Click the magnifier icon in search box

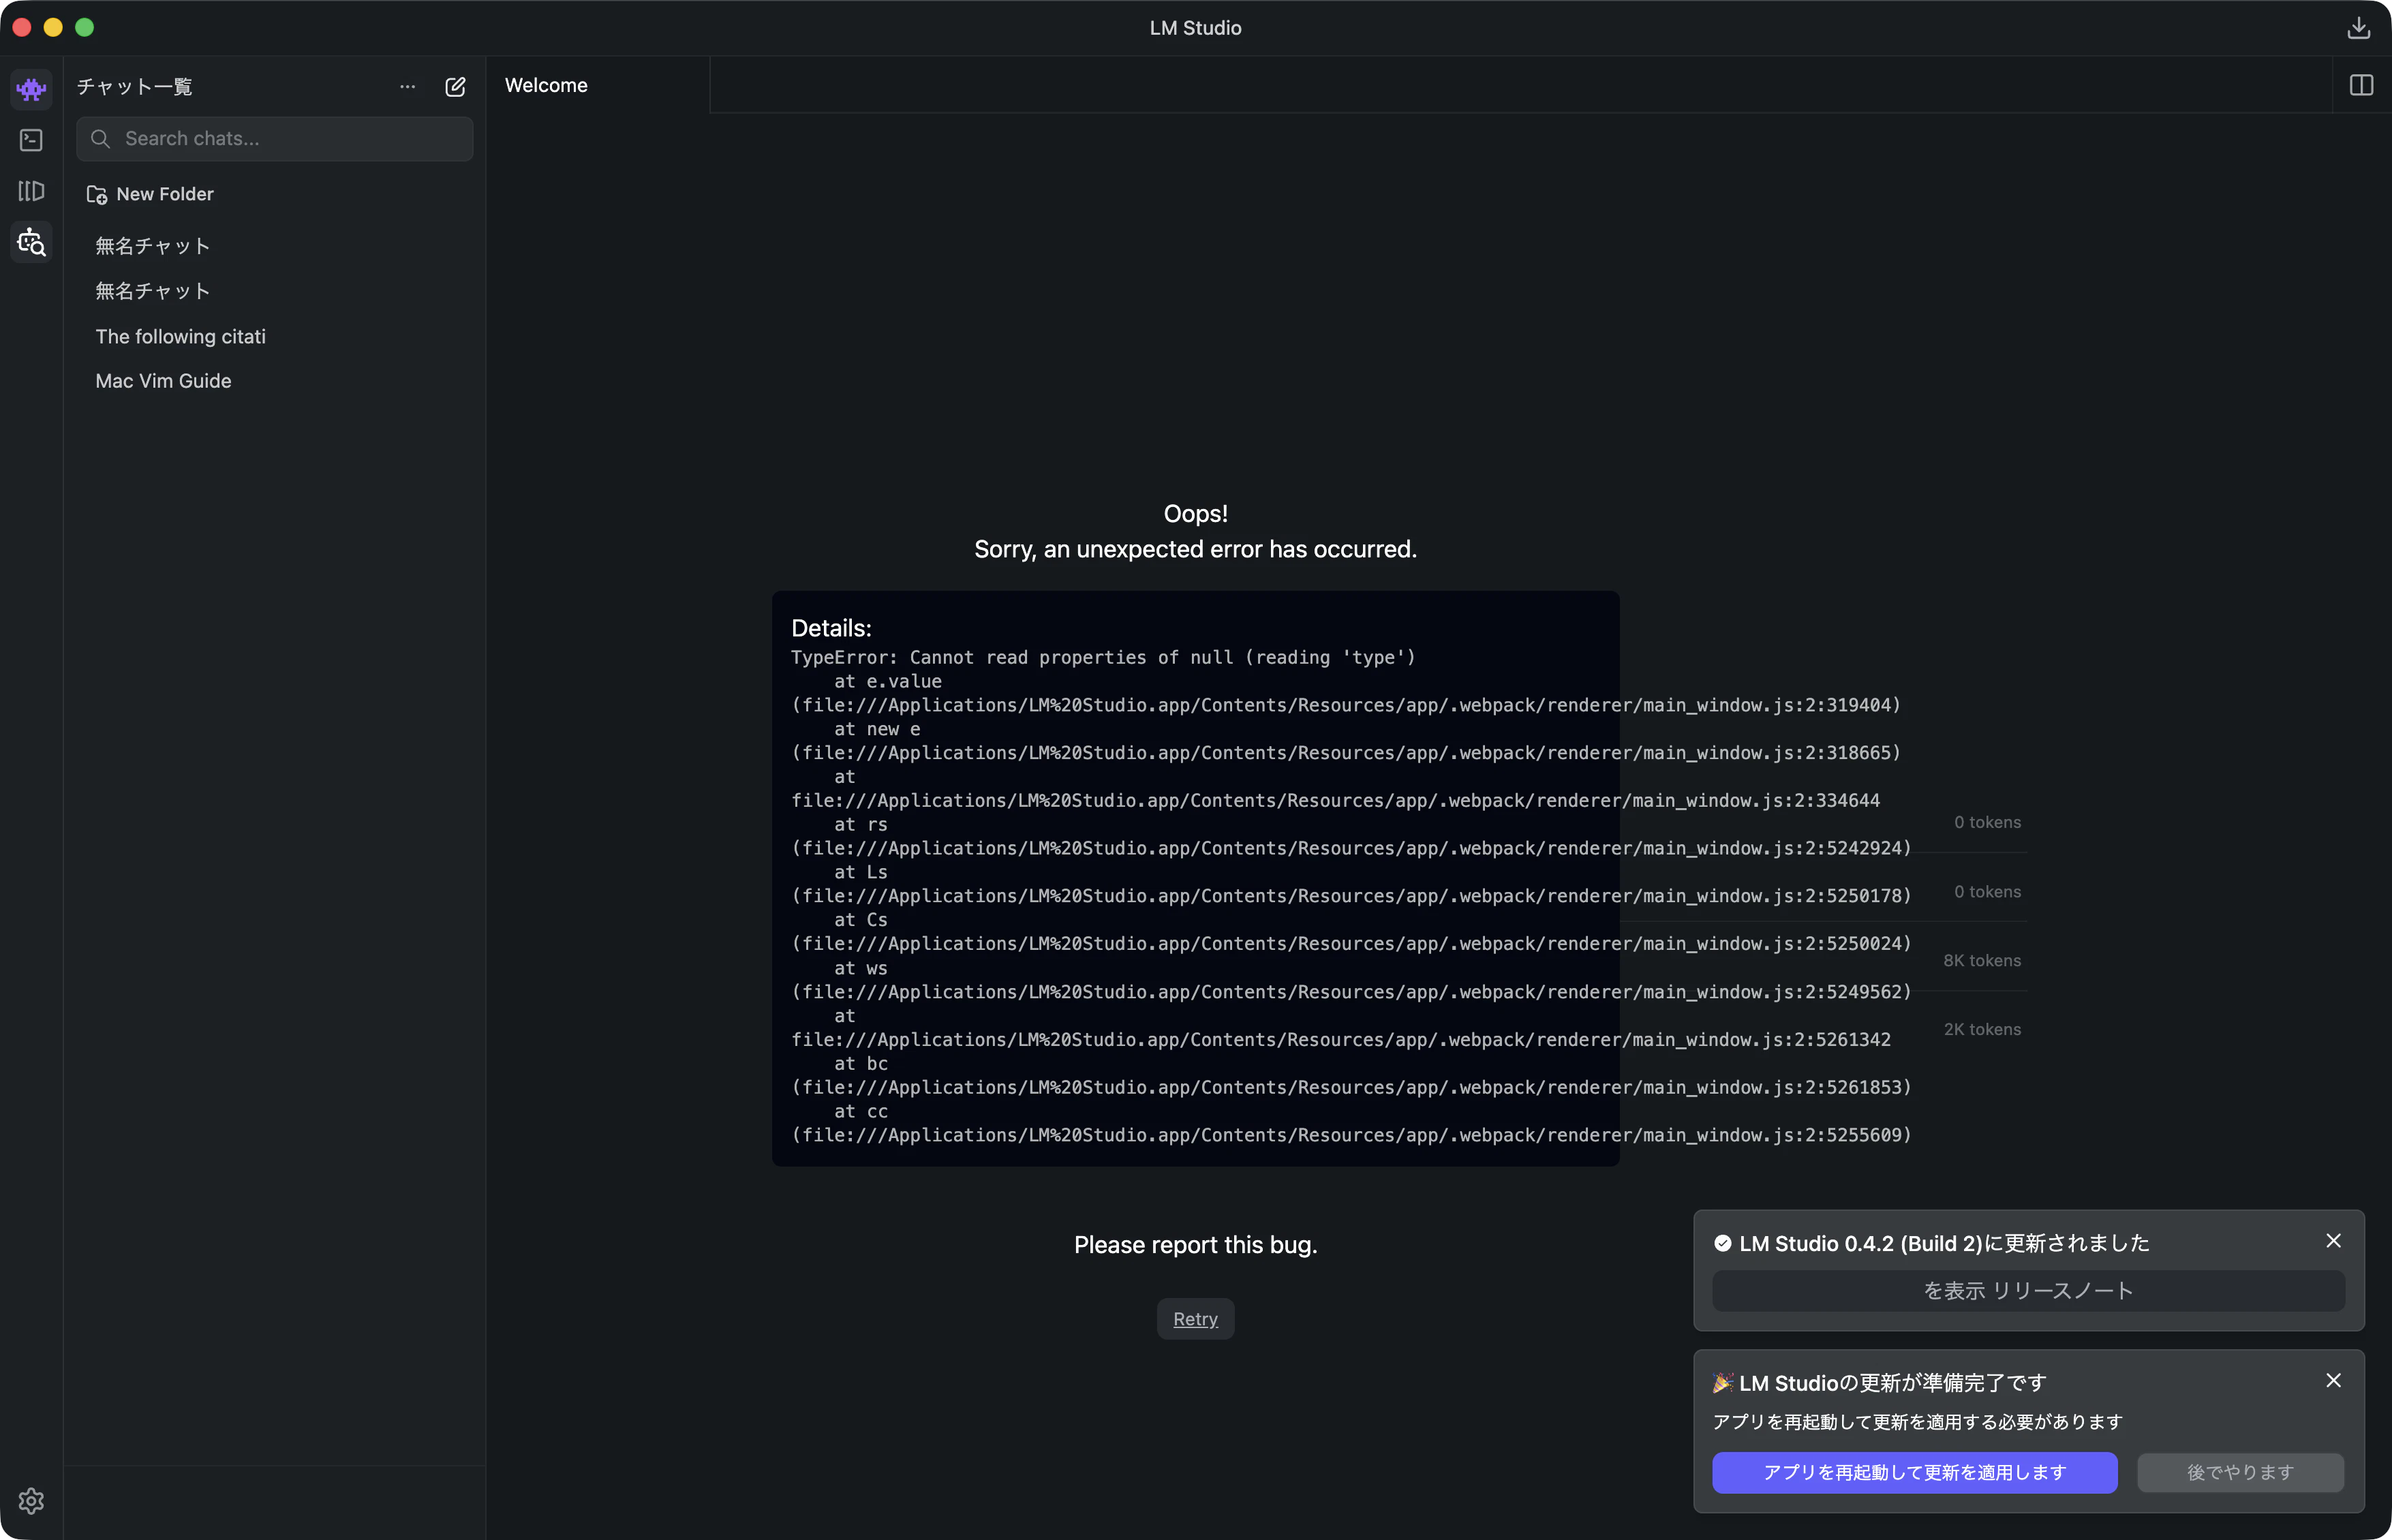click(100, 139)
